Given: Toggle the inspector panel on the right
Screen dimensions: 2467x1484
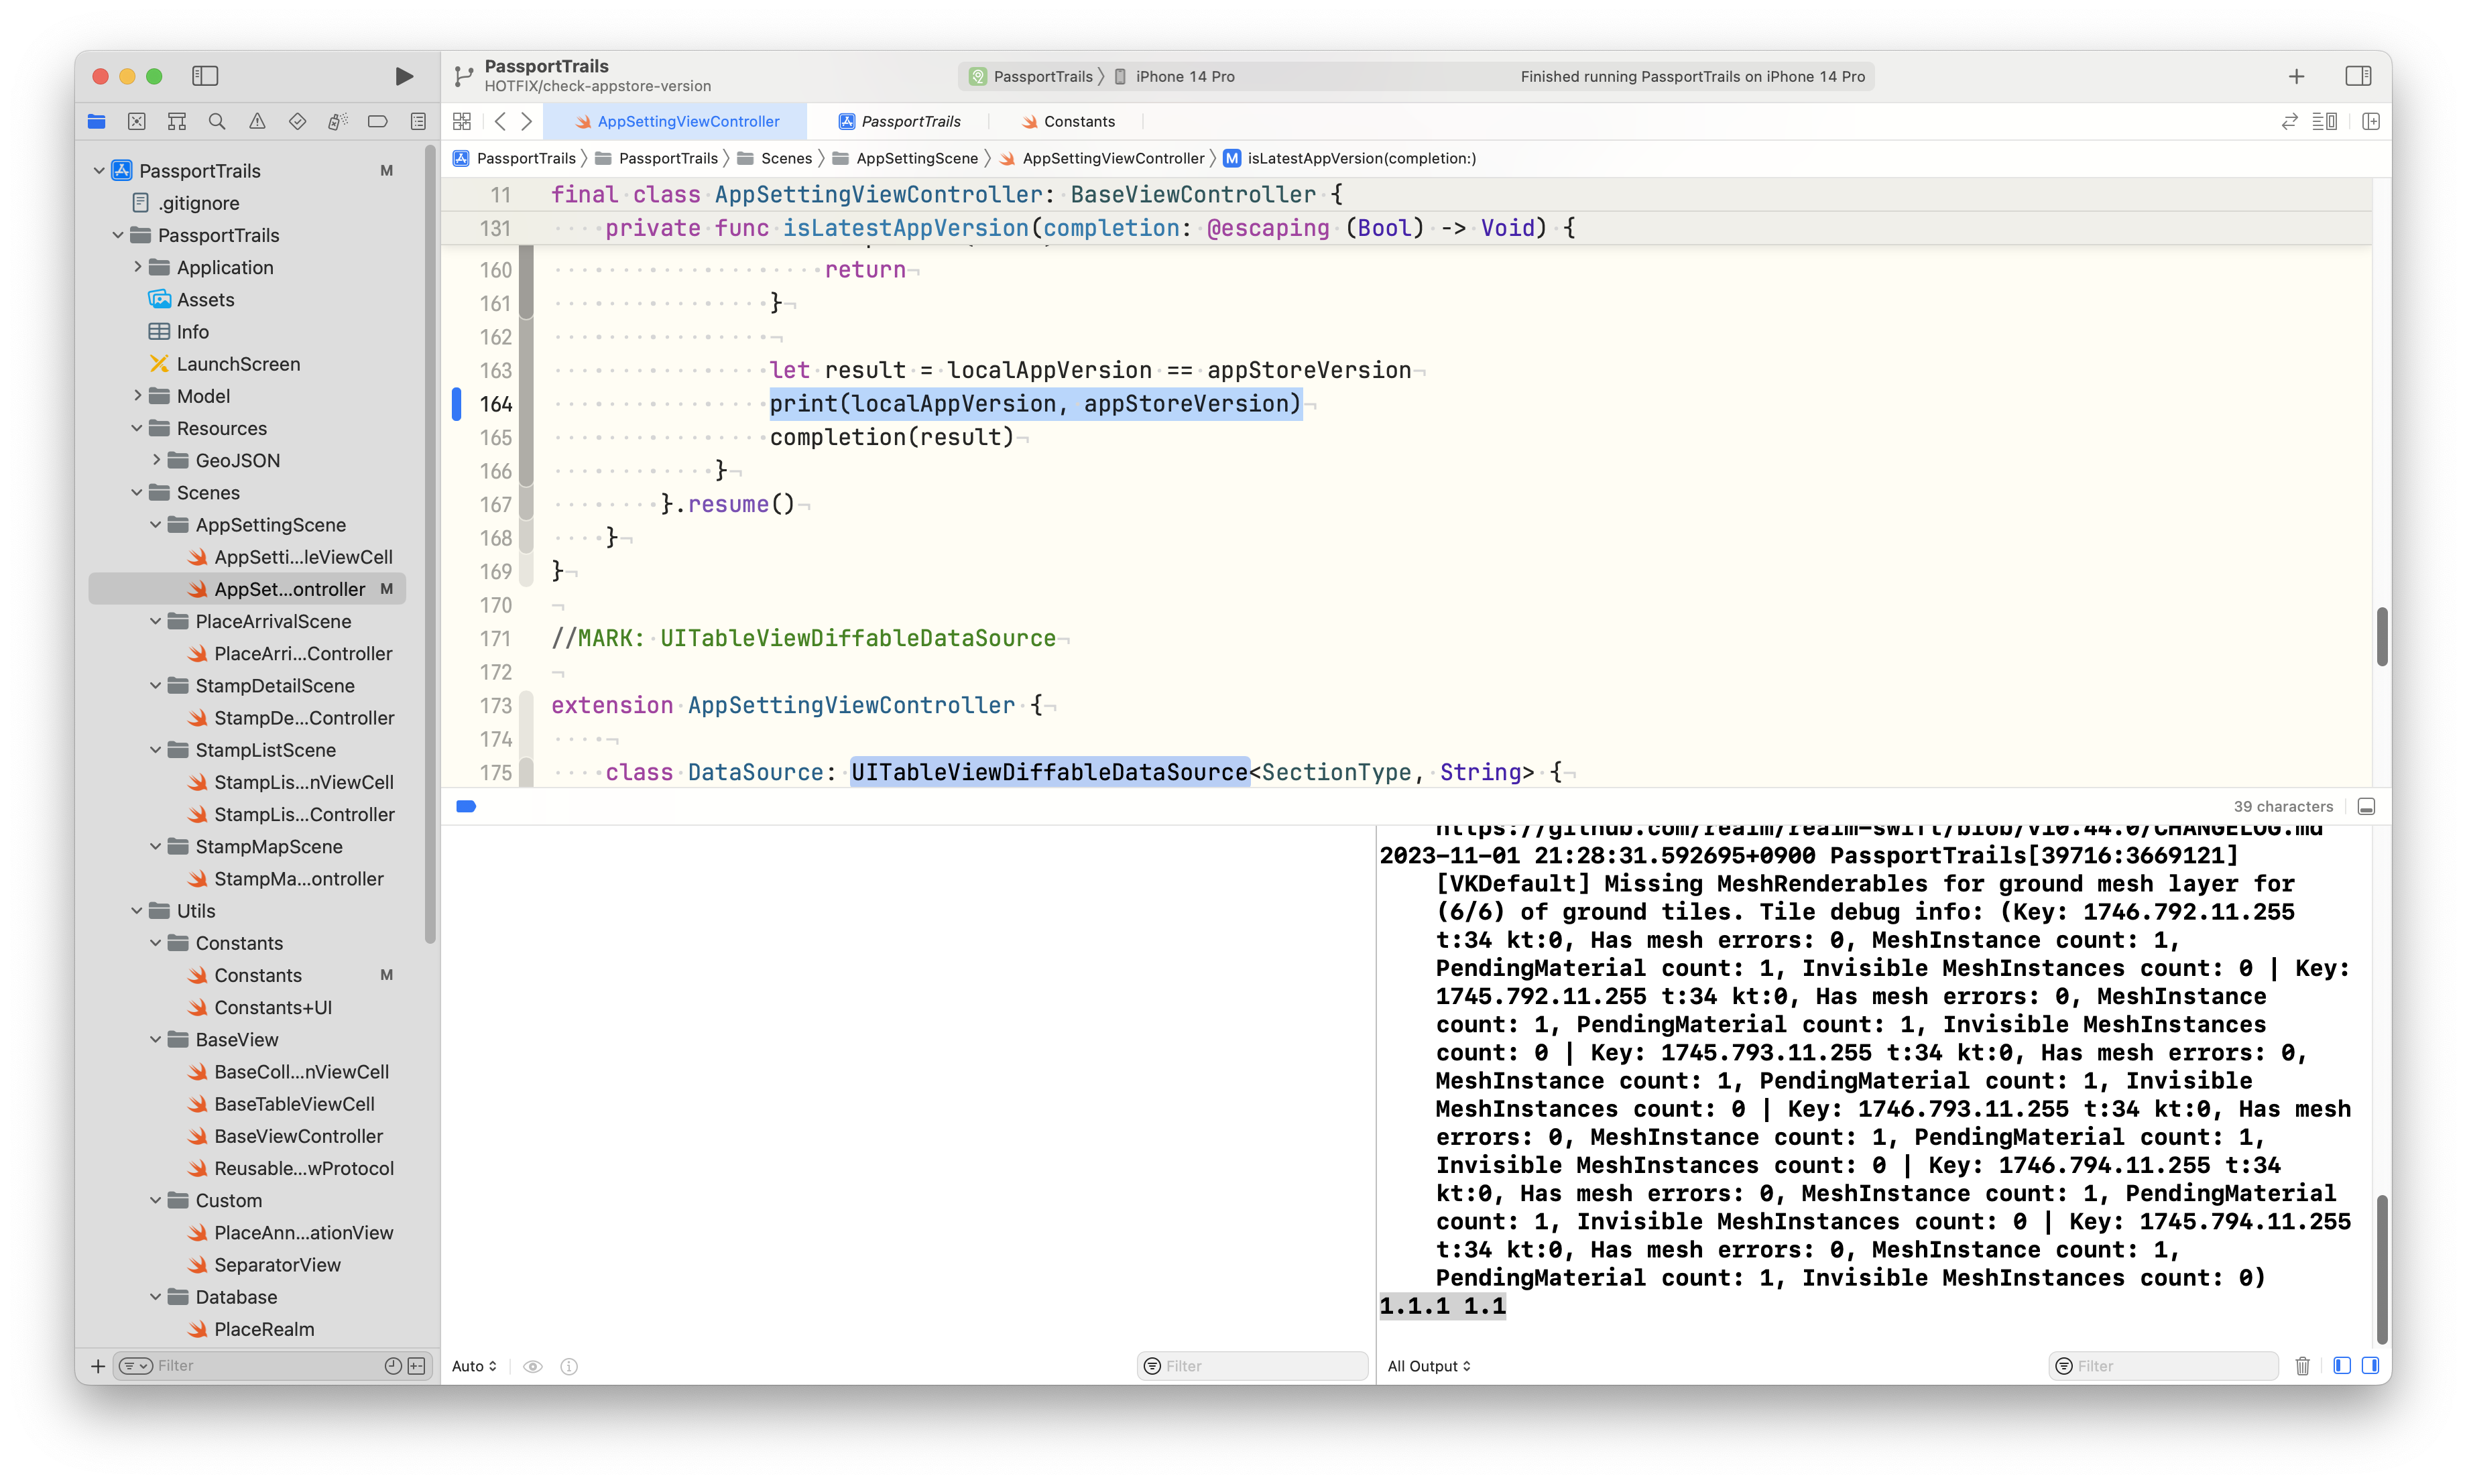Looking at the screenshot, I should [2358, 76].
